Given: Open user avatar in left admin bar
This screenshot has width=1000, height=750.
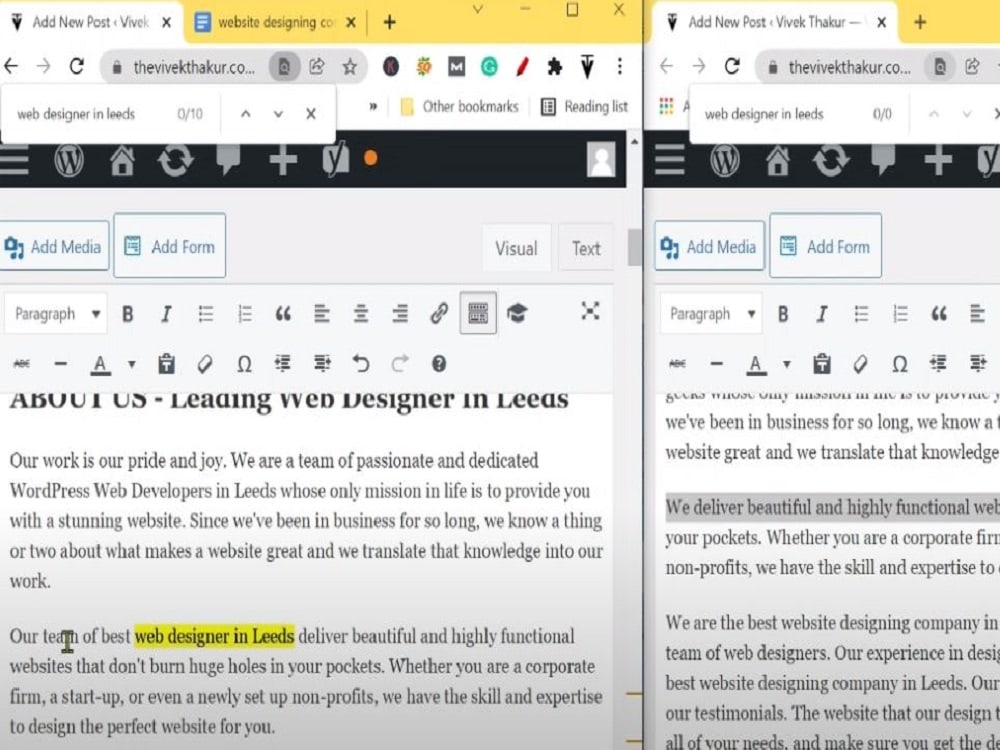Looking at the screenshot, I should 601,159.
